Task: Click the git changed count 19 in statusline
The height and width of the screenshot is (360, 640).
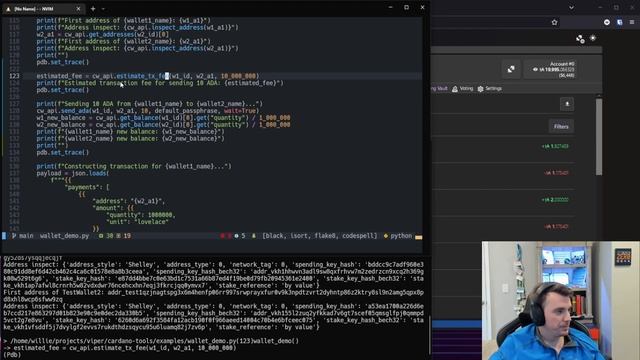Action: (124, 236)
